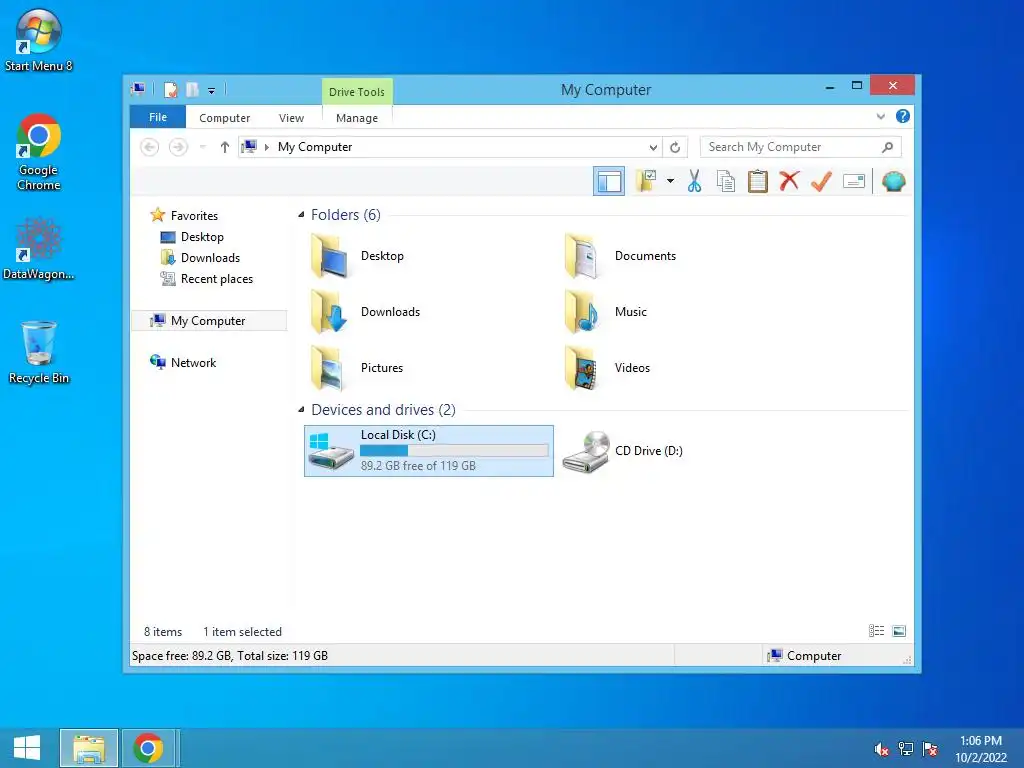Select Desktop under Favorites
The image size is (1024, 768).
(202, 236)
